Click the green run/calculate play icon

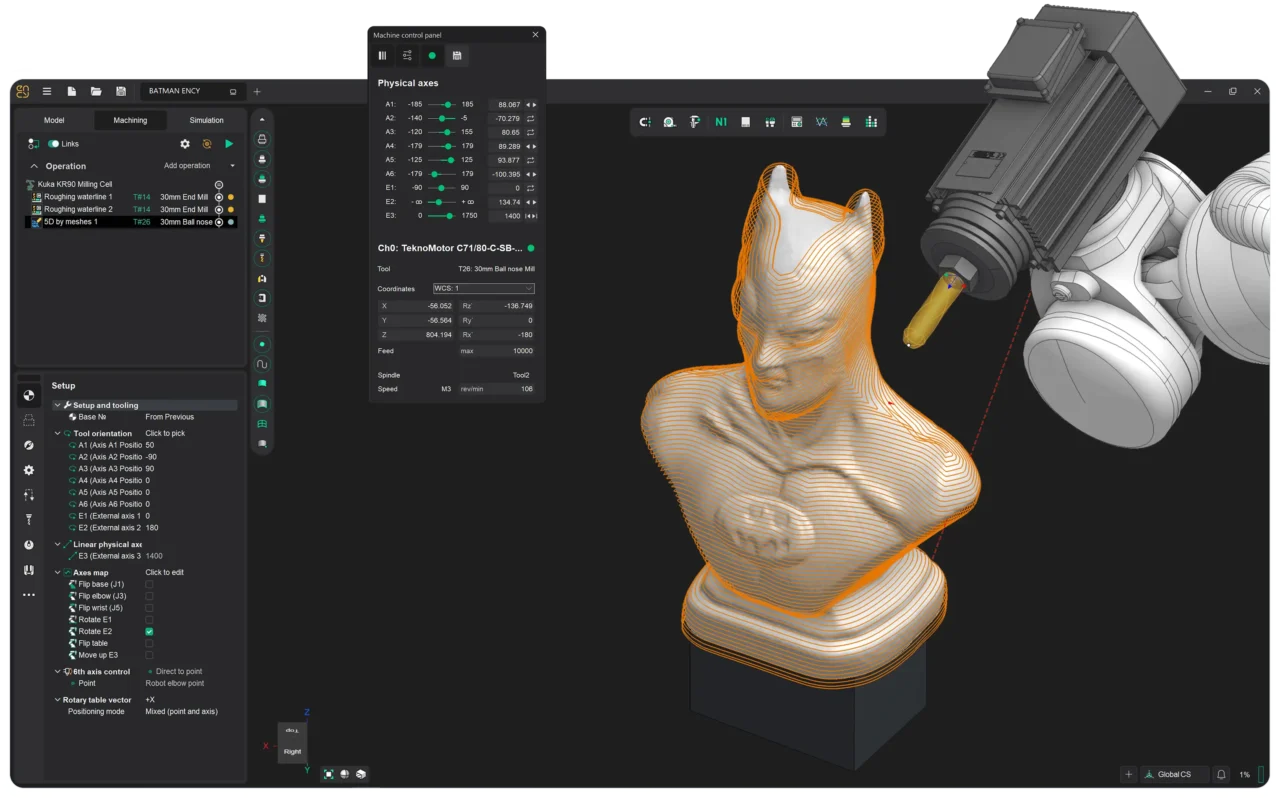pyautogui.click(x=229, y=144)
